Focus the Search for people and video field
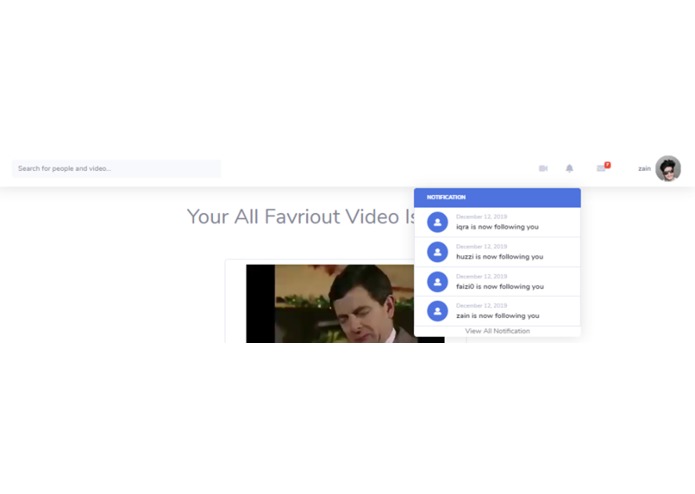The height and width of the screenshot is (494, 695). pos(117,168)
